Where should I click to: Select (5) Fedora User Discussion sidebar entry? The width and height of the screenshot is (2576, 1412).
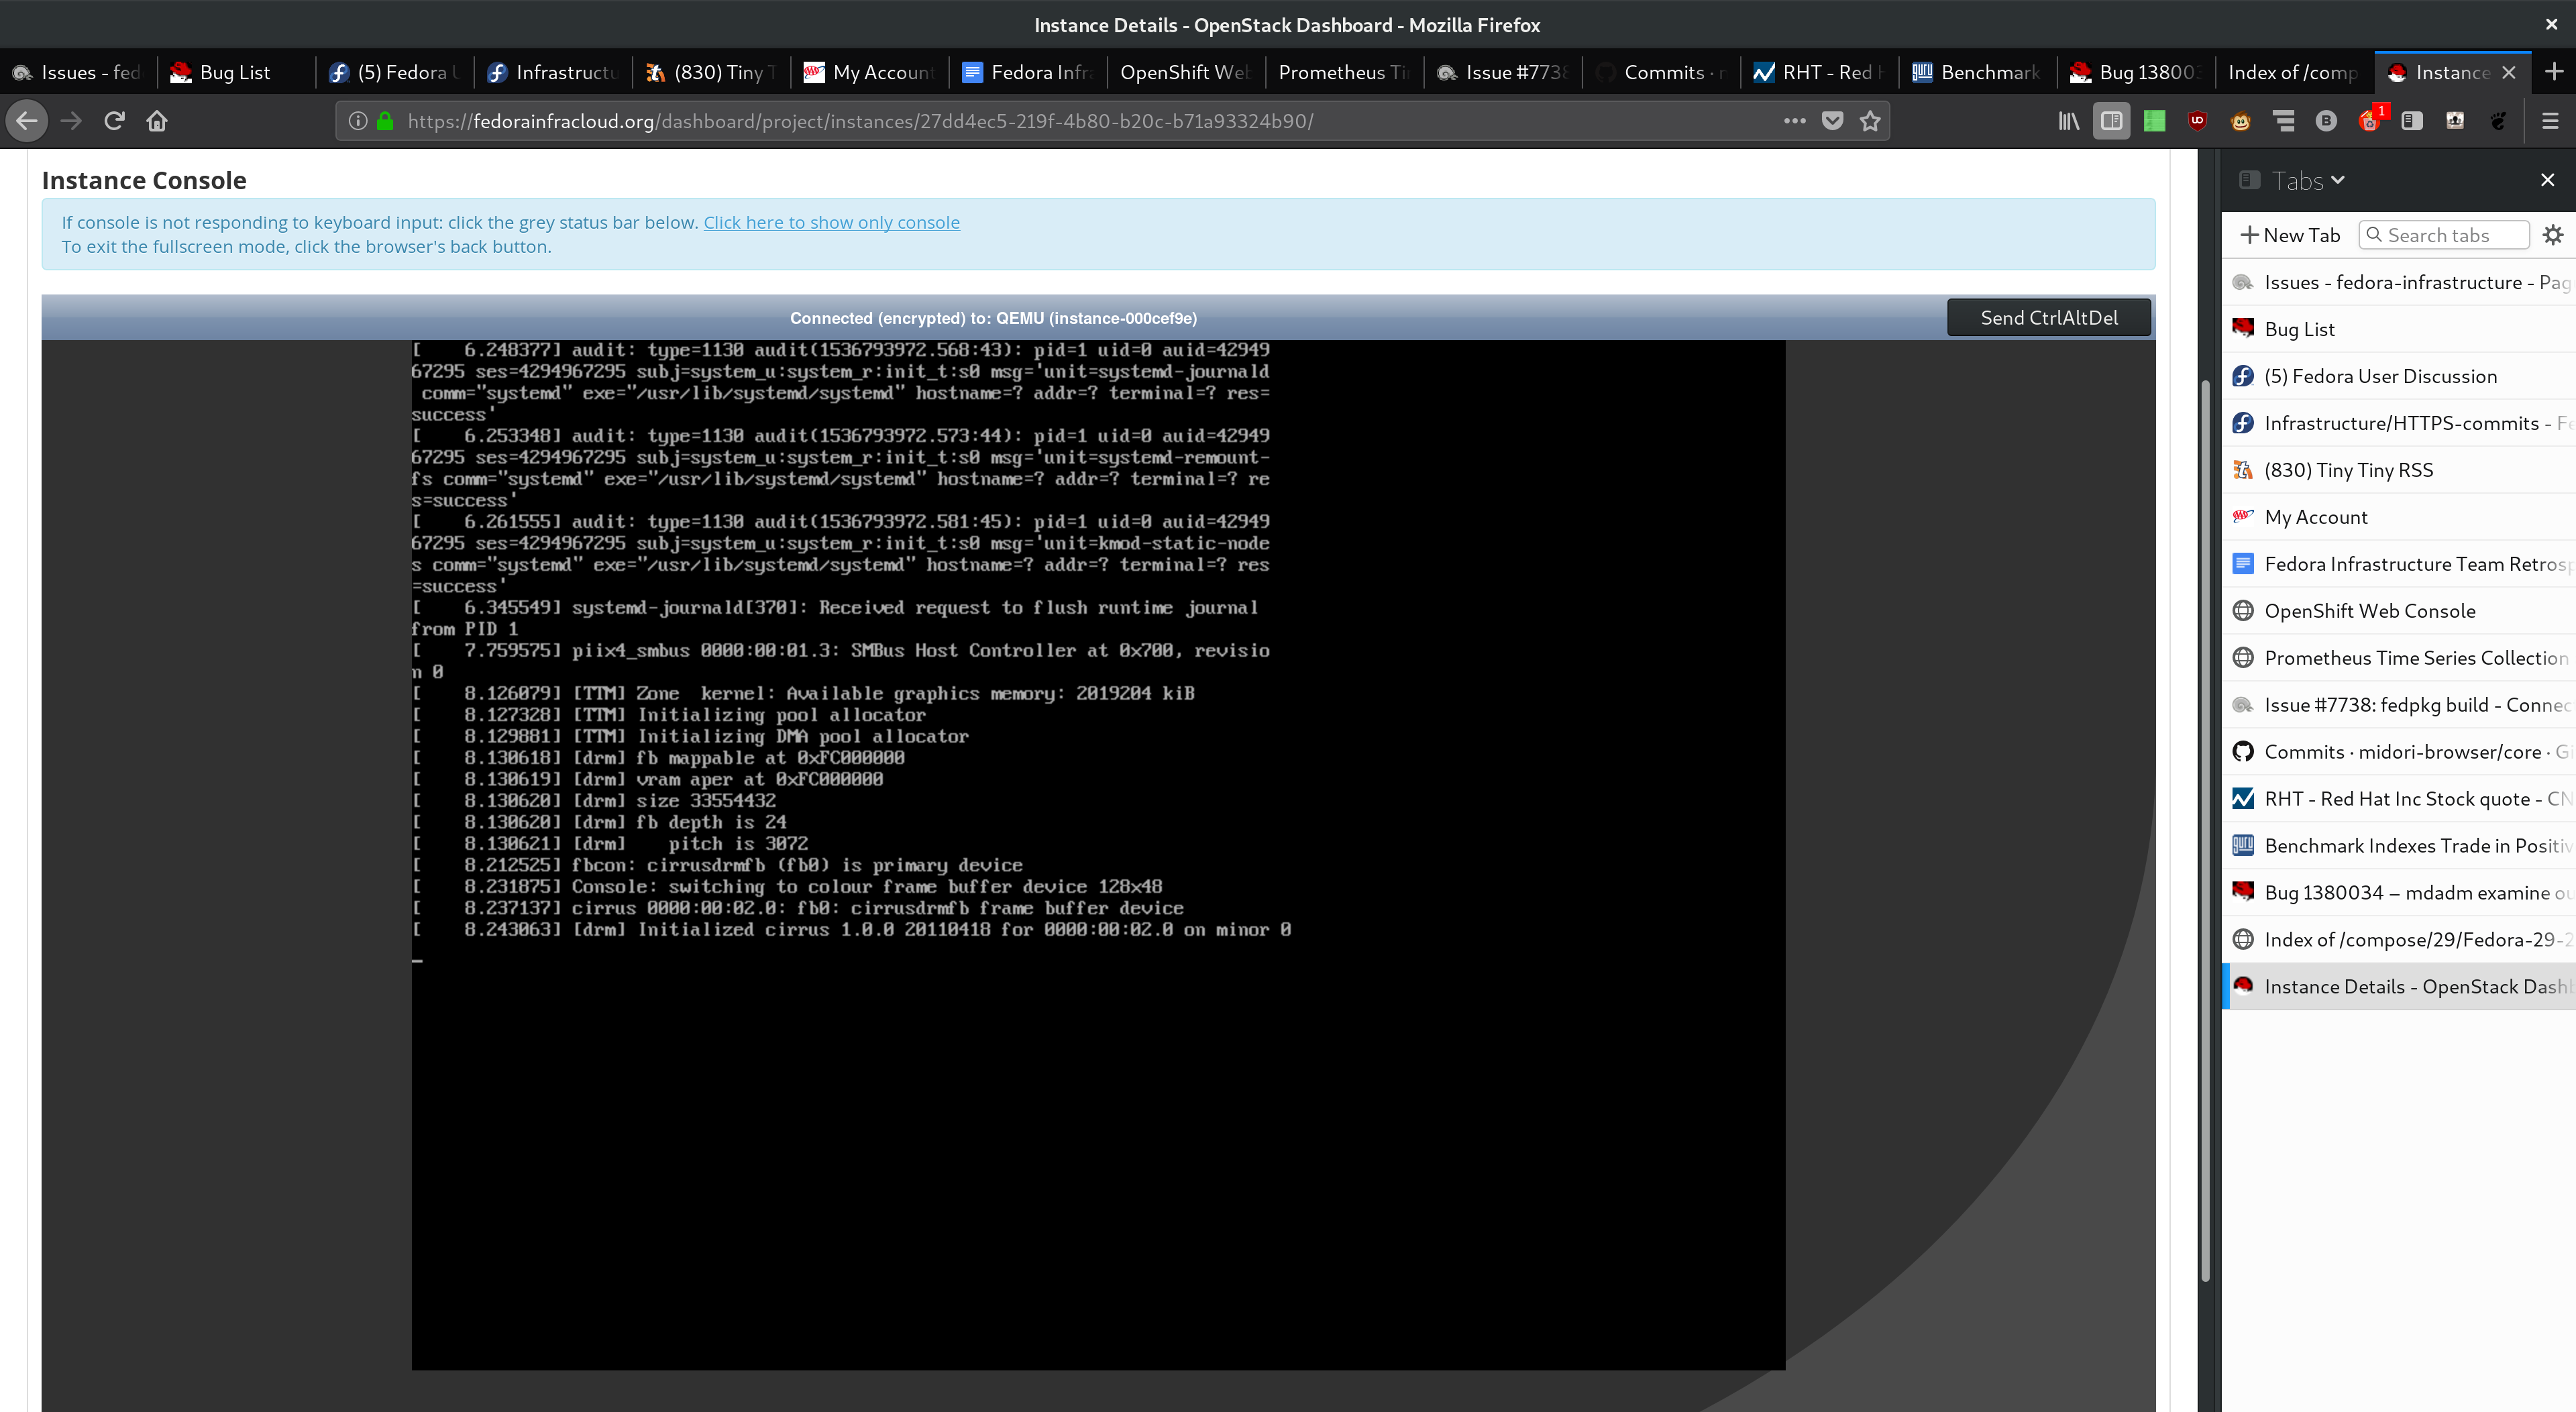[x=2398, y=376]
